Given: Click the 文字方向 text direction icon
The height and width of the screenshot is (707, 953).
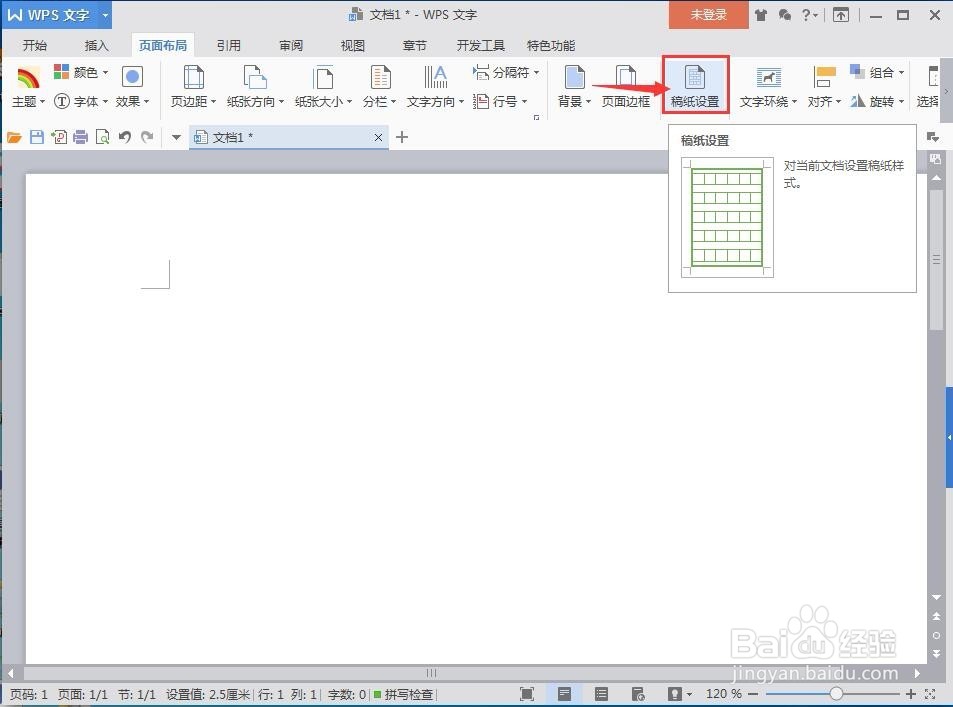Looking at the screenshot, I should point(435,78).
